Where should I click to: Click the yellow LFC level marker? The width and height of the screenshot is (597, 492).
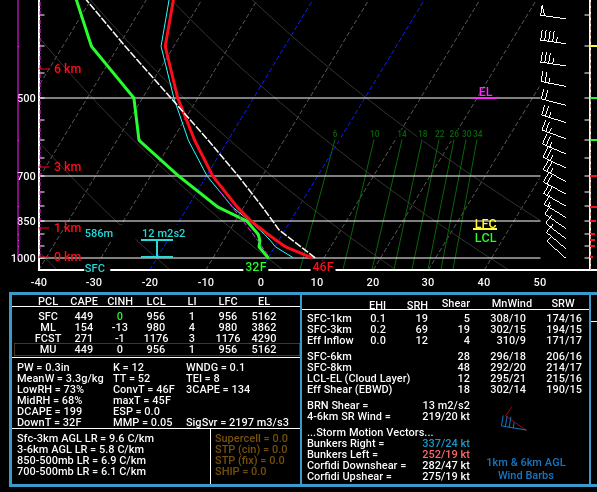[x=485, y=224]
